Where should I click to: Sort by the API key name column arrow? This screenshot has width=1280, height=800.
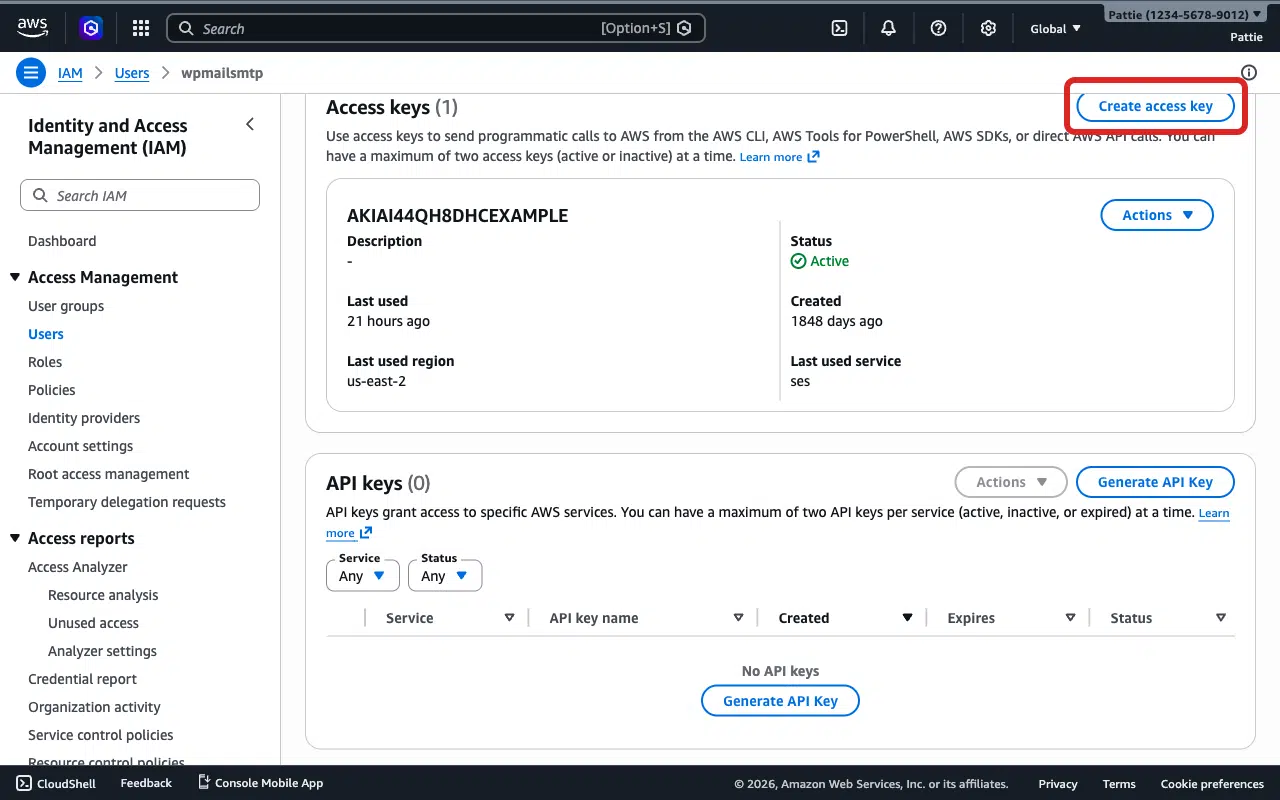(x=738, y=618)
